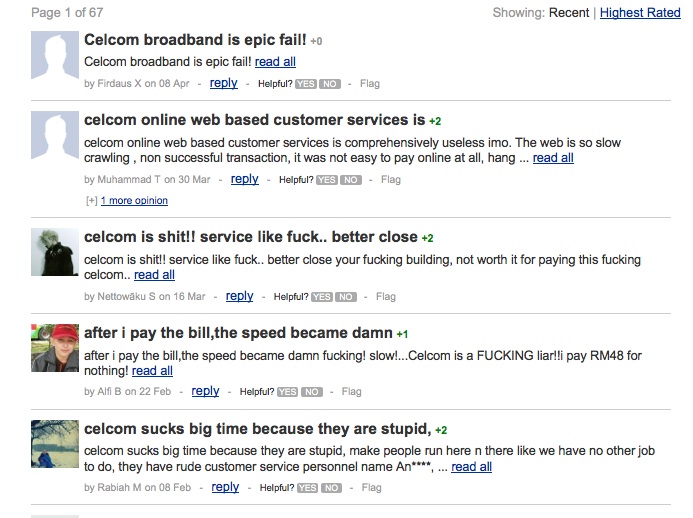Viewport: 693px width, 518px height.
Task: Select the Recent sorting option
Action: (569, 13)
